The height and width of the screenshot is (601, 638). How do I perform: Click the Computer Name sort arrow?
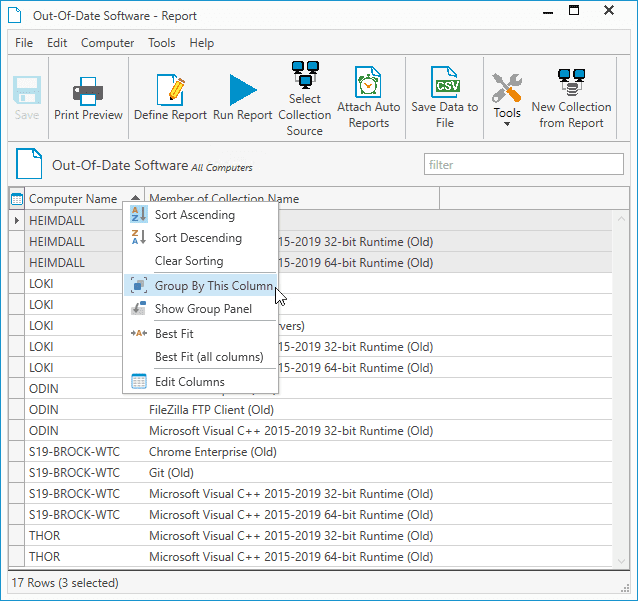(135, 198)
